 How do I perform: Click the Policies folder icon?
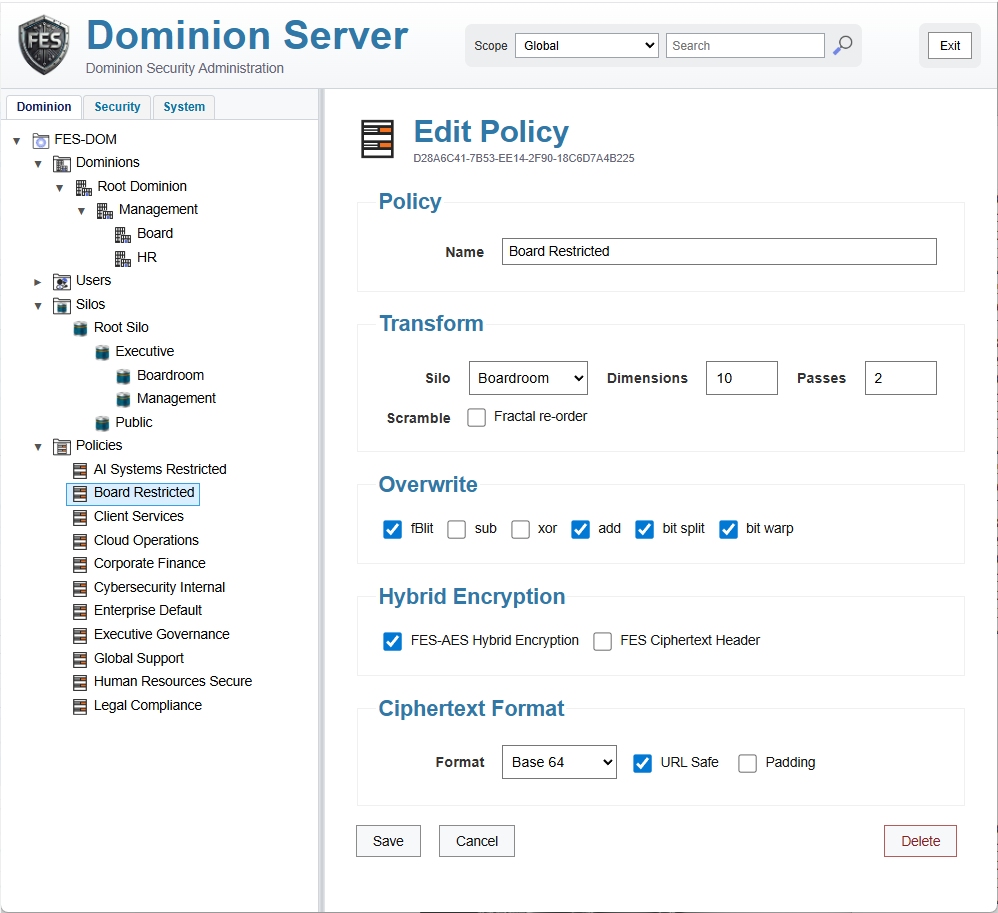pyautogui.click(x=62, y=446)
